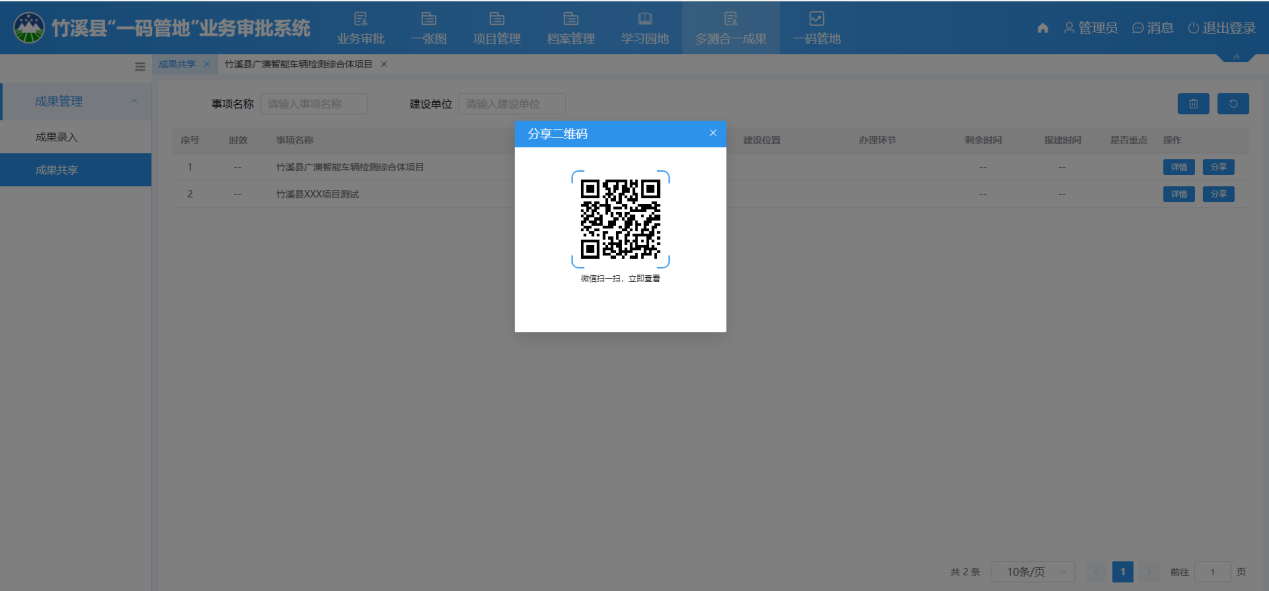
Task: Click the 建设位置 column header
Action: click(762, 140)
